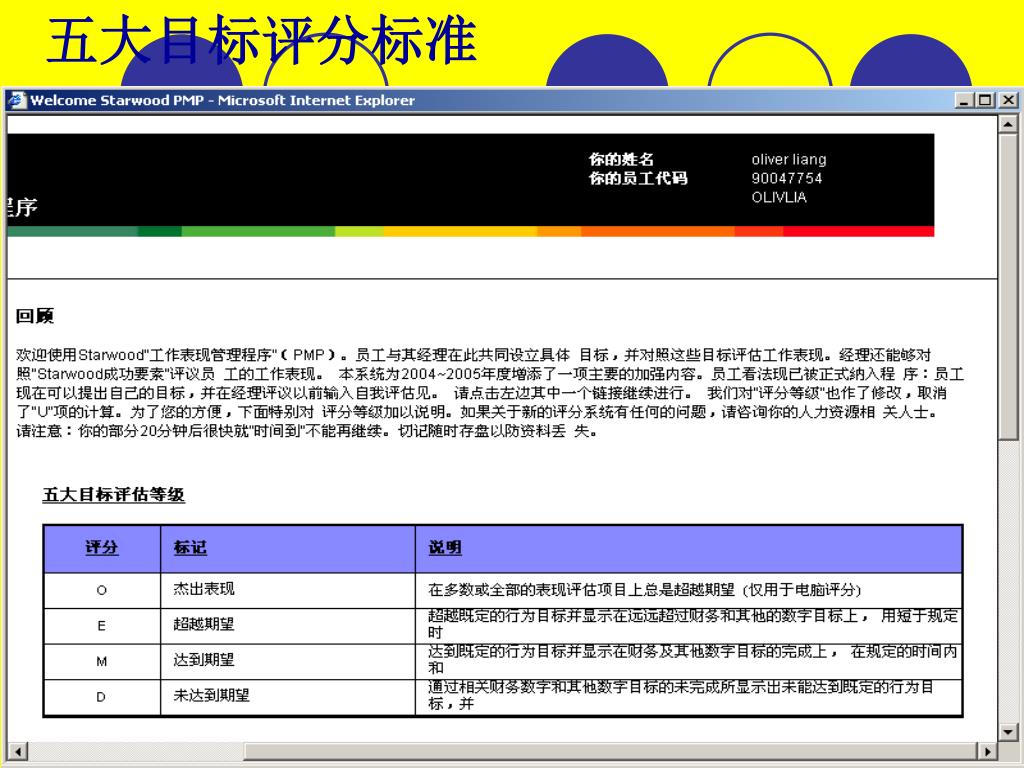Screen dimensions: 1024x768
Task: Click the Internet Explorer icon in title bar
Action: pyautogui.click(x=16, y=100)
